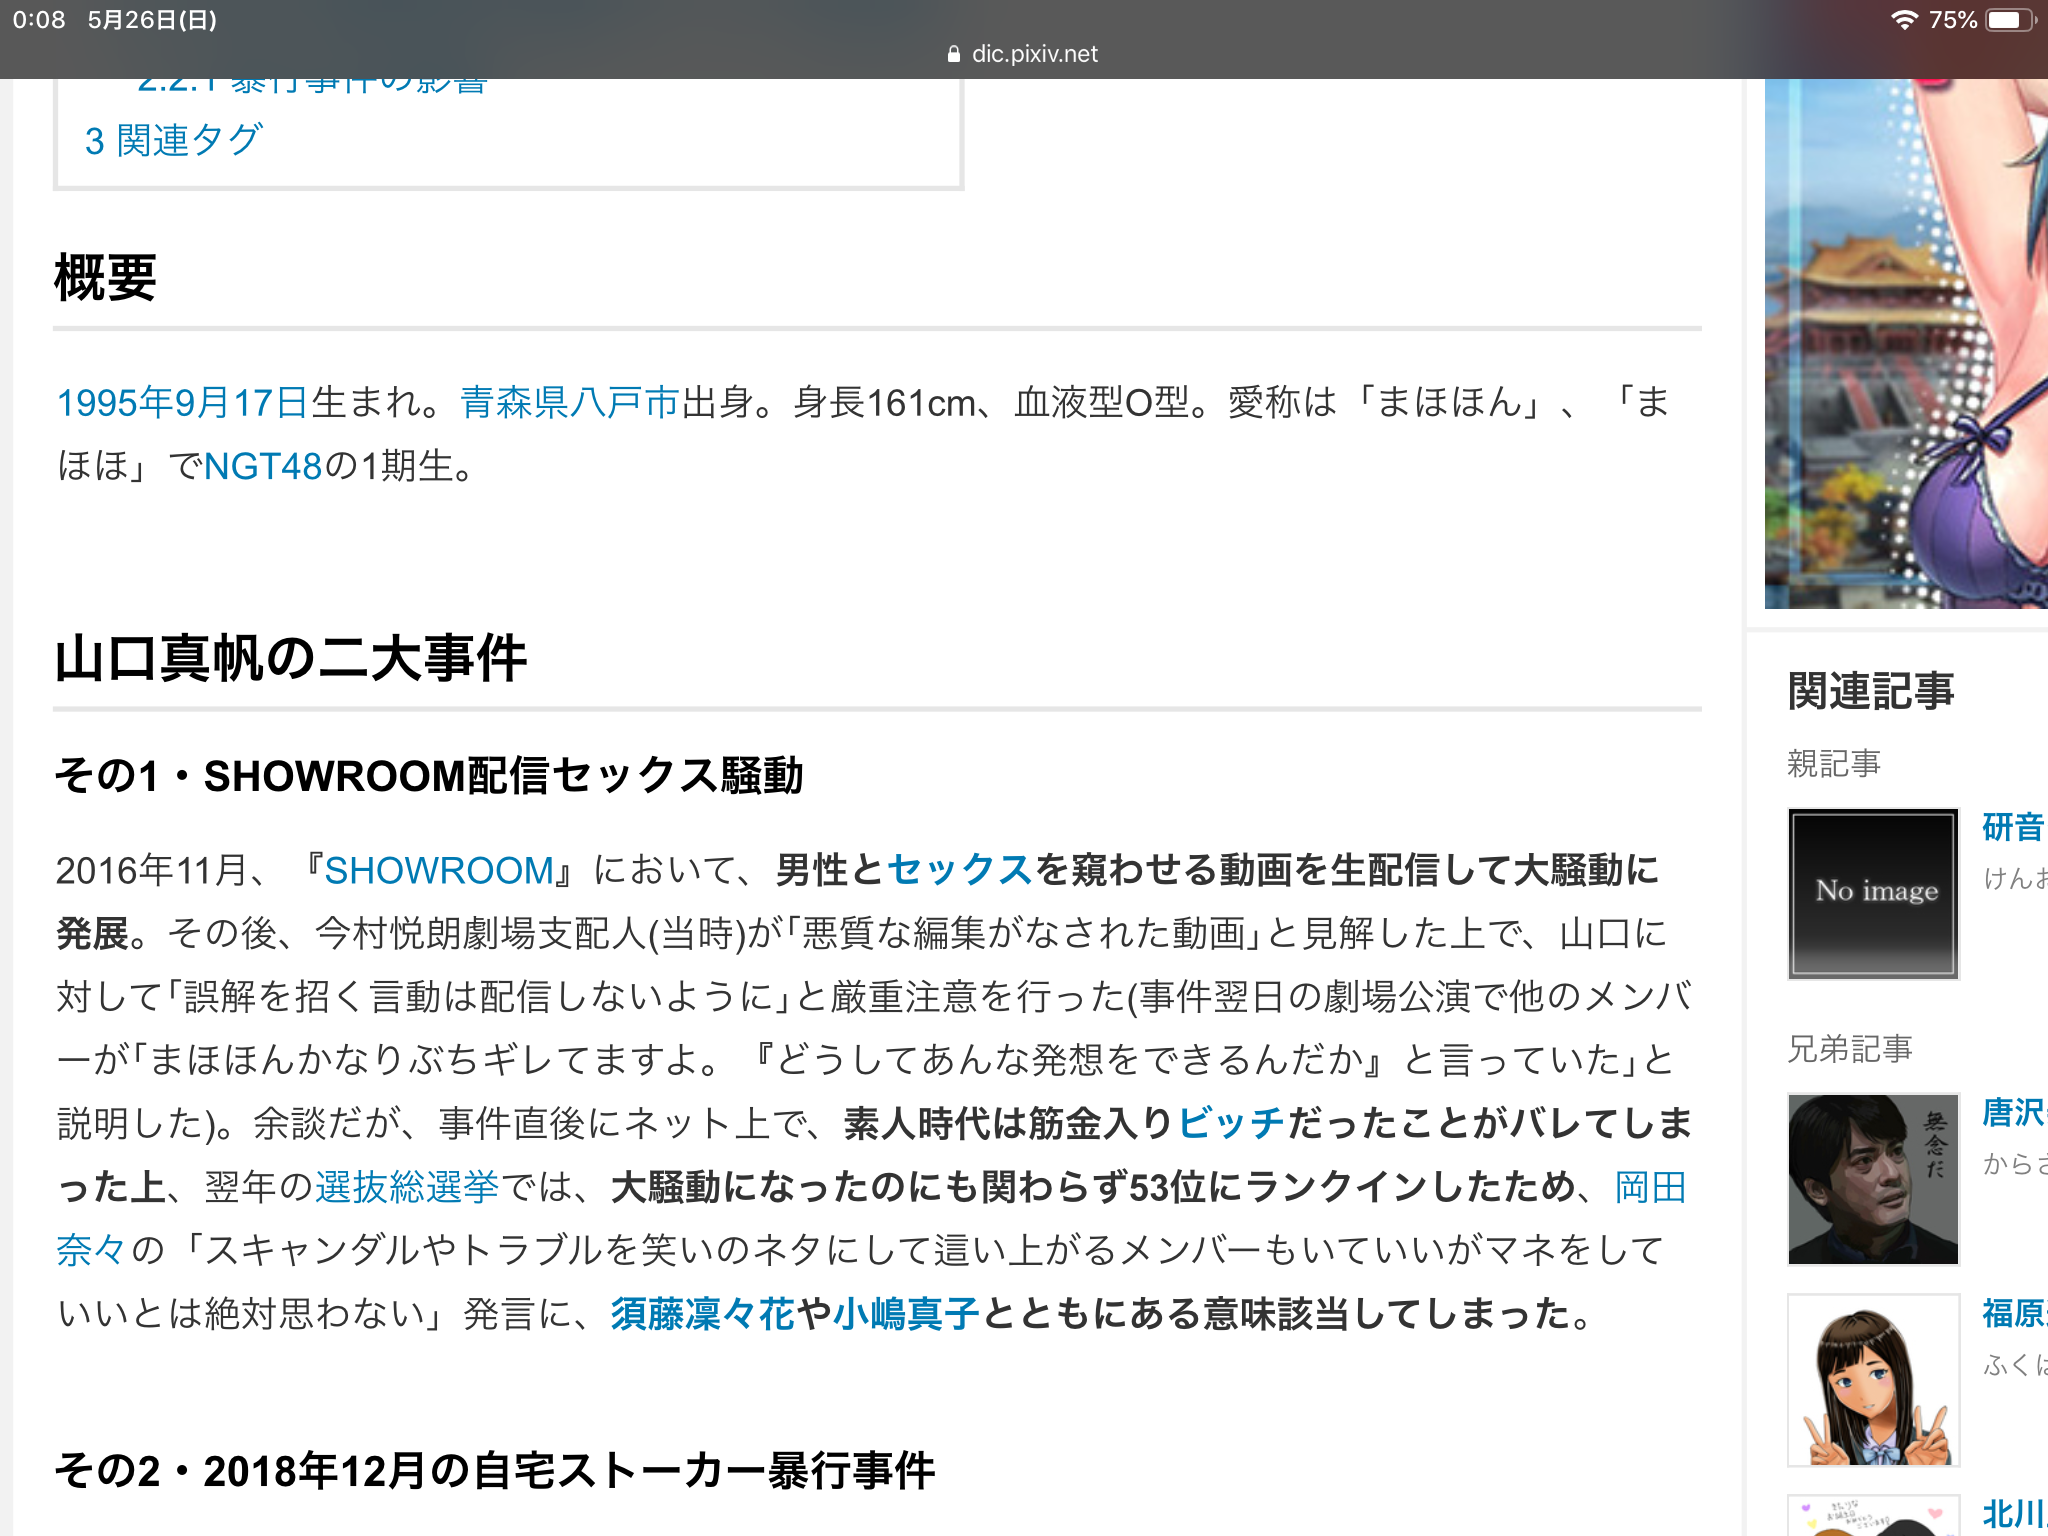Tap the Wi-Fi status icon

pyautogui.click(x=1904, y=20)
